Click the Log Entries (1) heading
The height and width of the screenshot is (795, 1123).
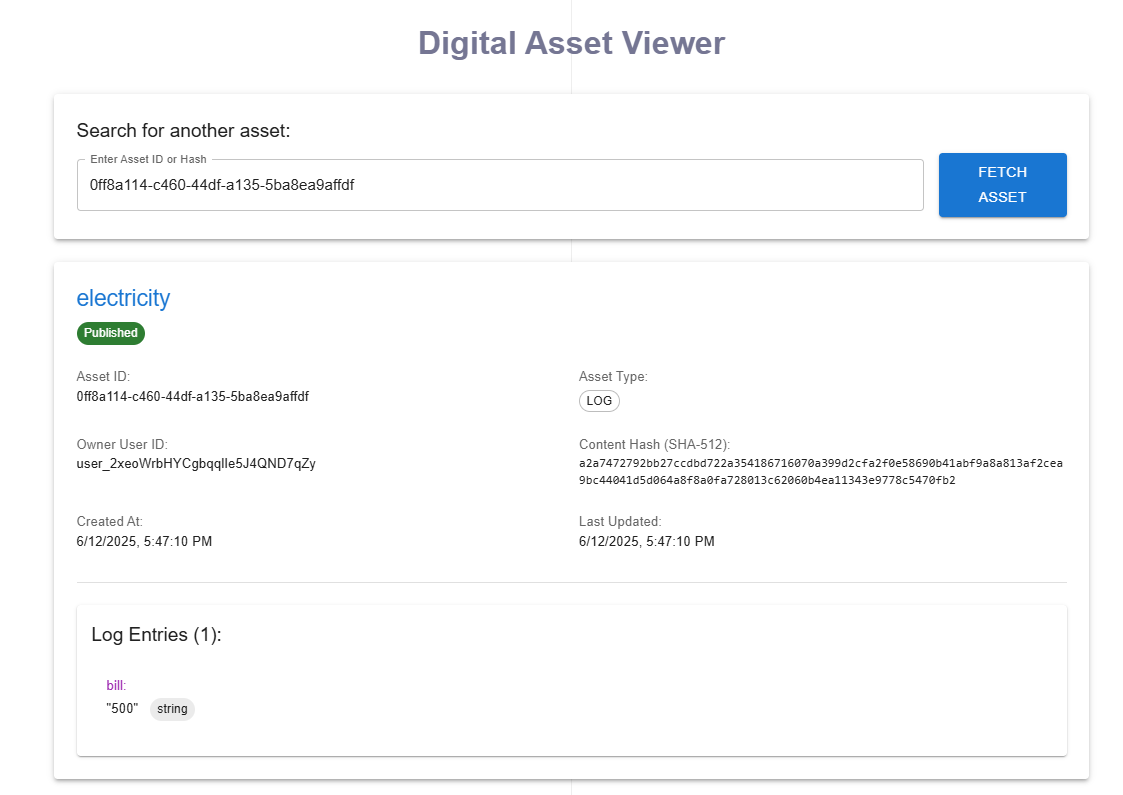pyautogui.click(x=156, y=635)
